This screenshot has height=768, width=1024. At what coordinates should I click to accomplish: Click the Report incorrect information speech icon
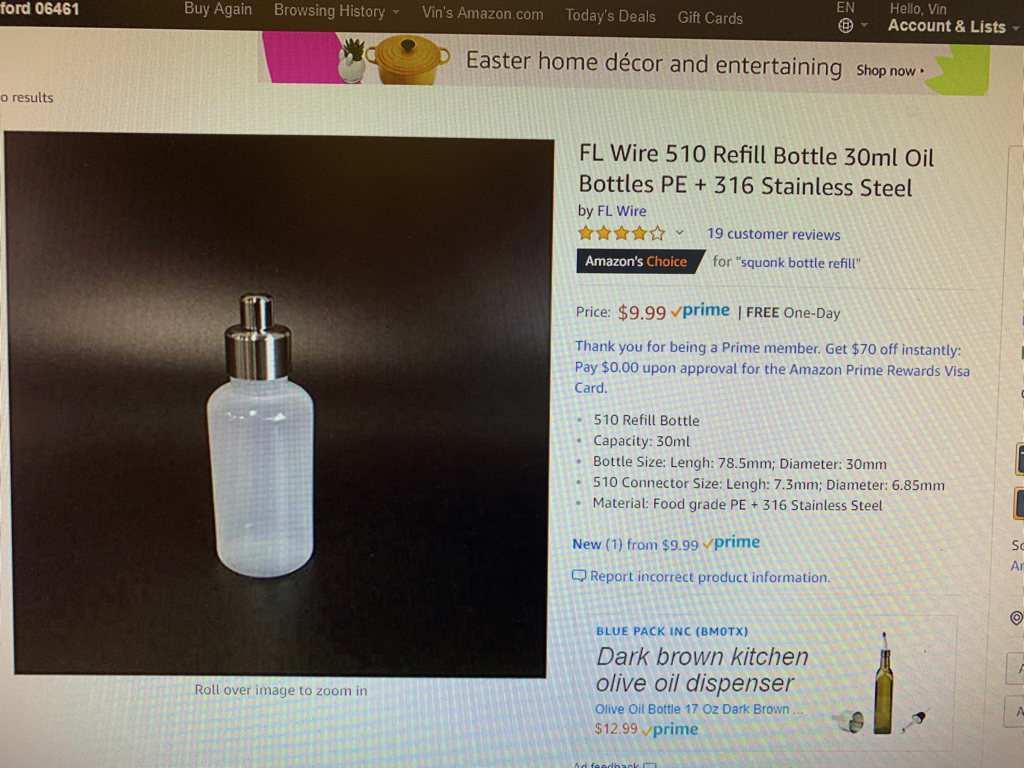click(x=579, y=575)
